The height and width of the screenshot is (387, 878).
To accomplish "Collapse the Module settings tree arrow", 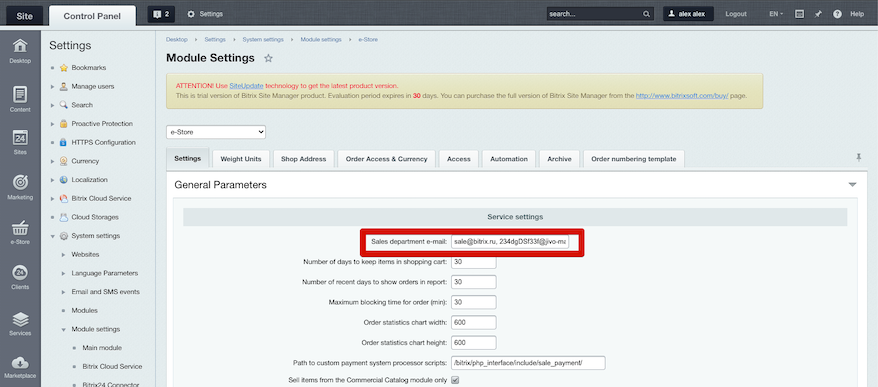I will click(x=63, y=329).
